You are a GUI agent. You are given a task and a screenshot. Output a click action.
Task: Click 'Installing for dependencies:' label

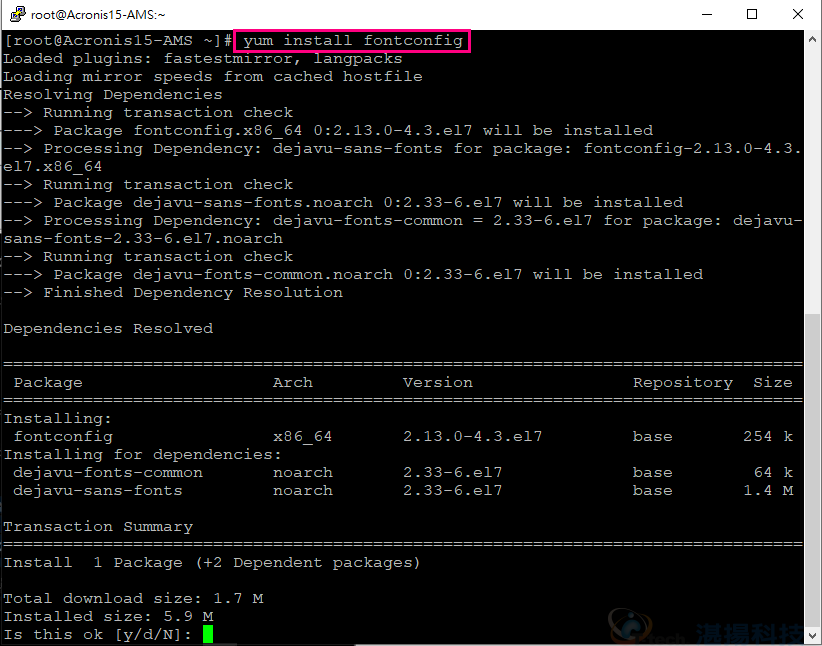click(x=143, y=455)
